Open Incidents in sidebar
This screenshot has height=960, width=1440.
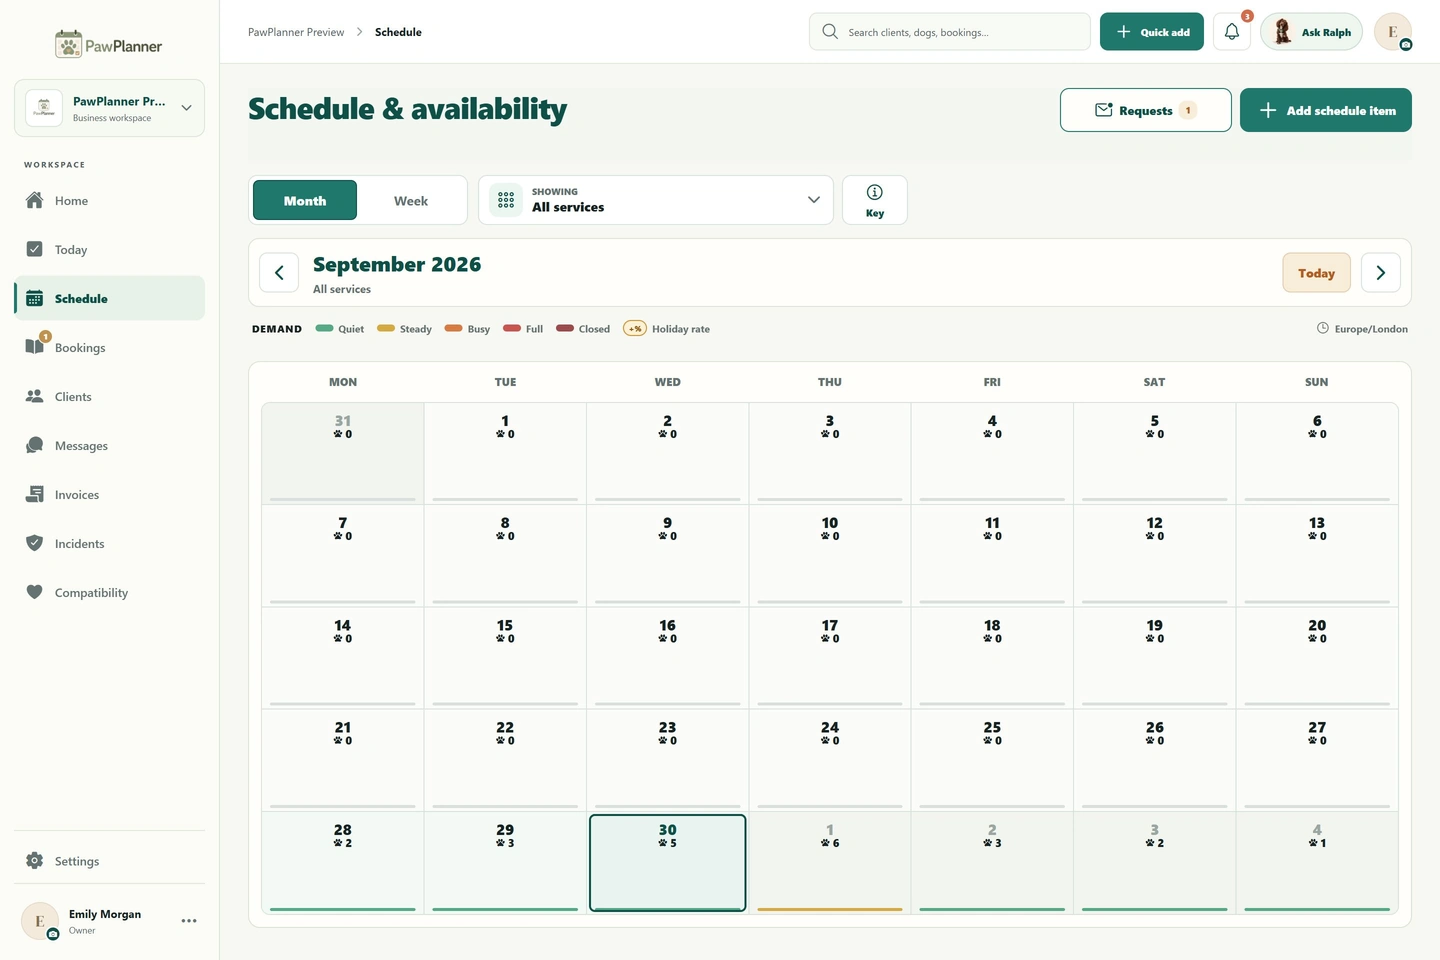click(109, 543)
